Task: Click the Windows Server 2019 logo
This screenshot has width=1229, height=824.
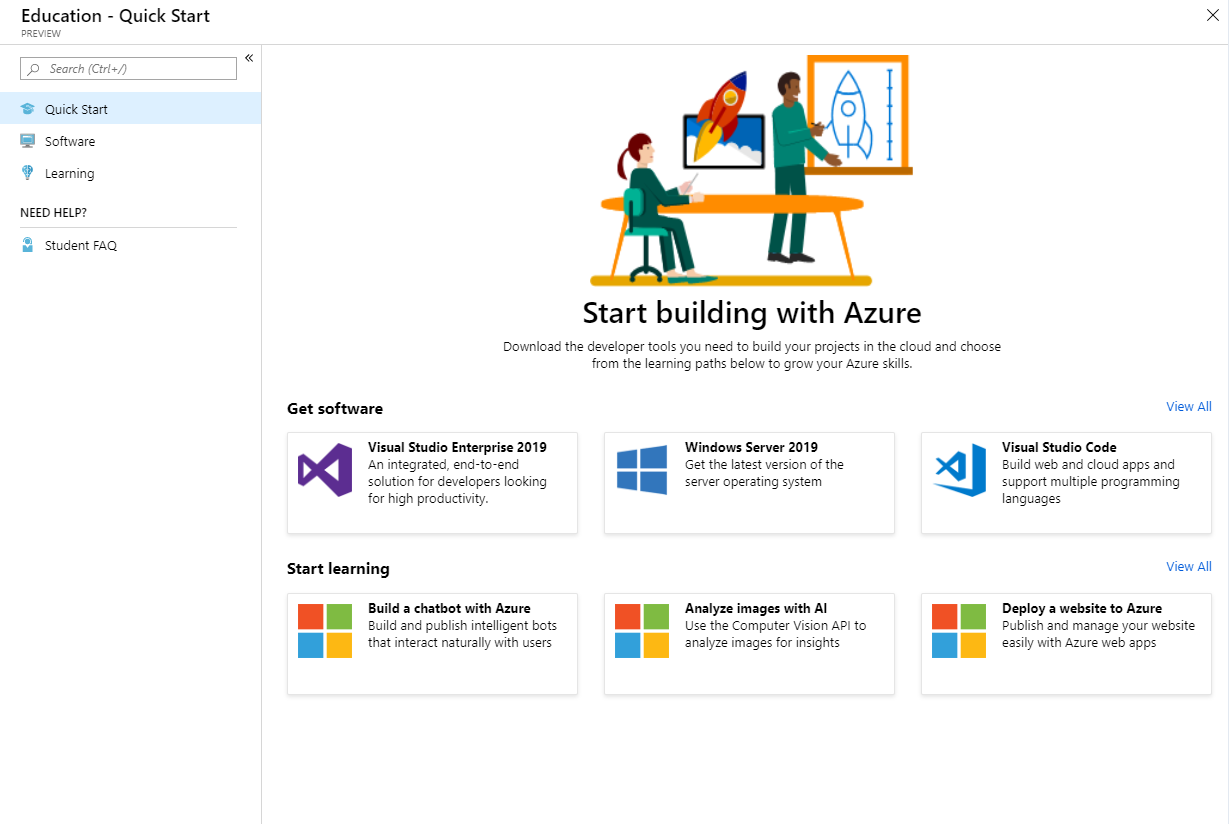Action: pos(642,470)
